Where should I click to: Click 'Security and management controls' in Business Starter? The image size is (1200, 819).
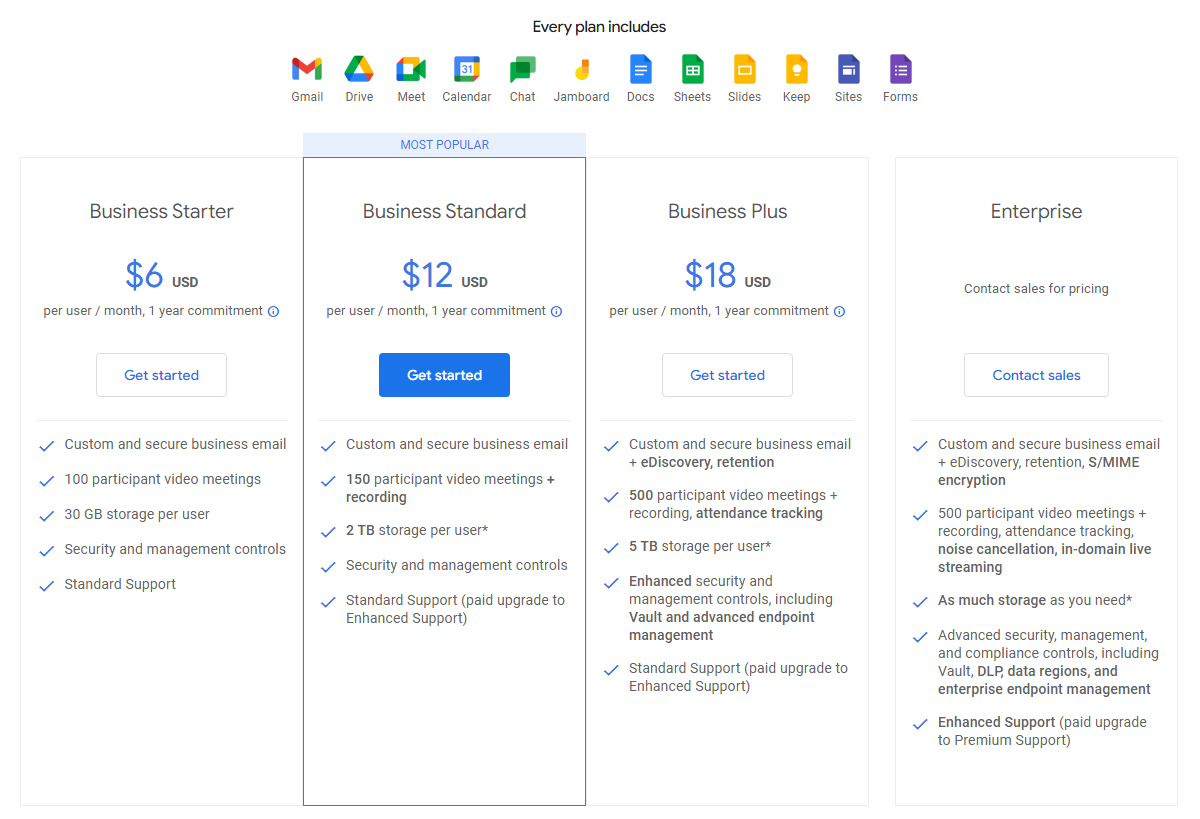point(175,549)
